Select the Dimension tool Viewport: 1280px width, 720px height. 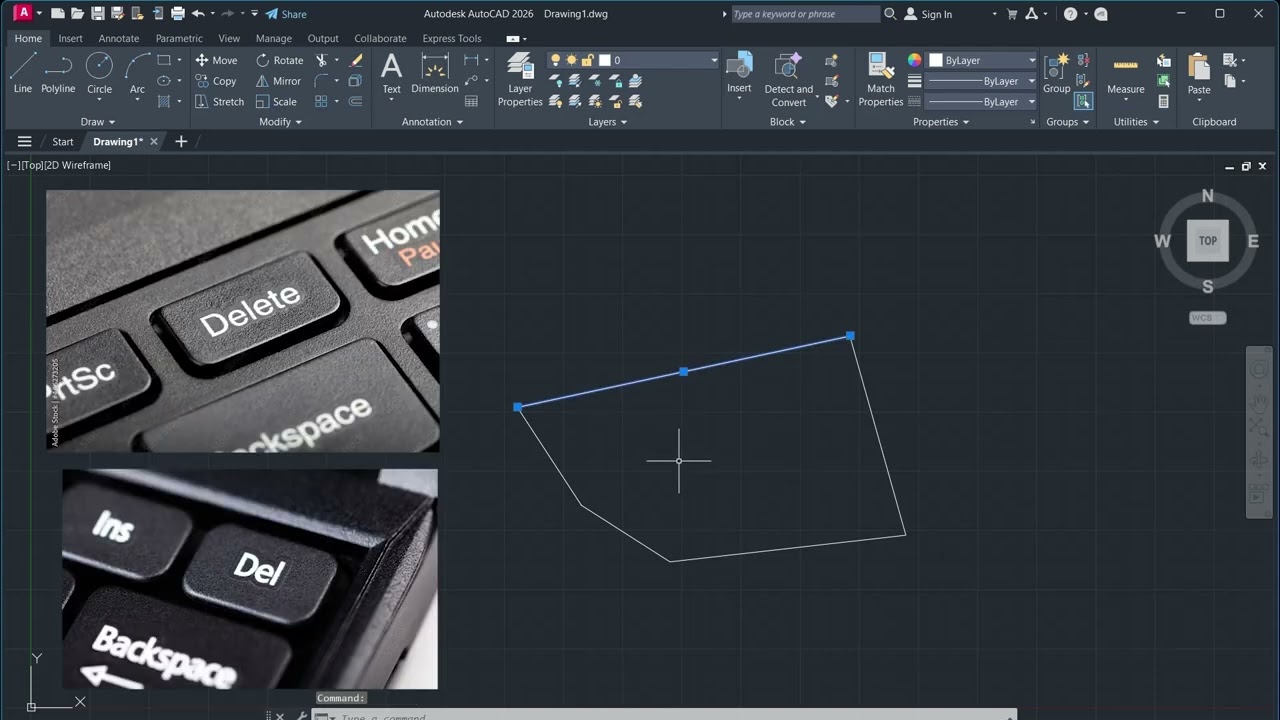pyautogui.click(x=435, y=74)
